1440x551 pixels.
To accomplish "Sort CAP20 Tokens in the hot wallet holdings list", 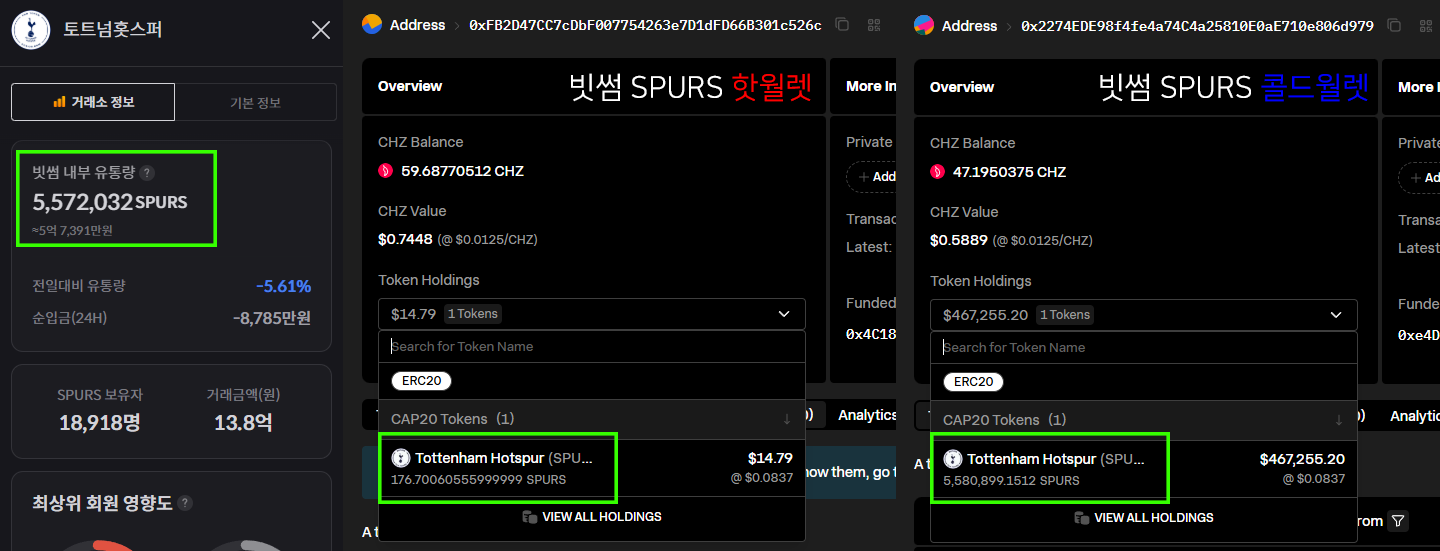I will point(787,419).
